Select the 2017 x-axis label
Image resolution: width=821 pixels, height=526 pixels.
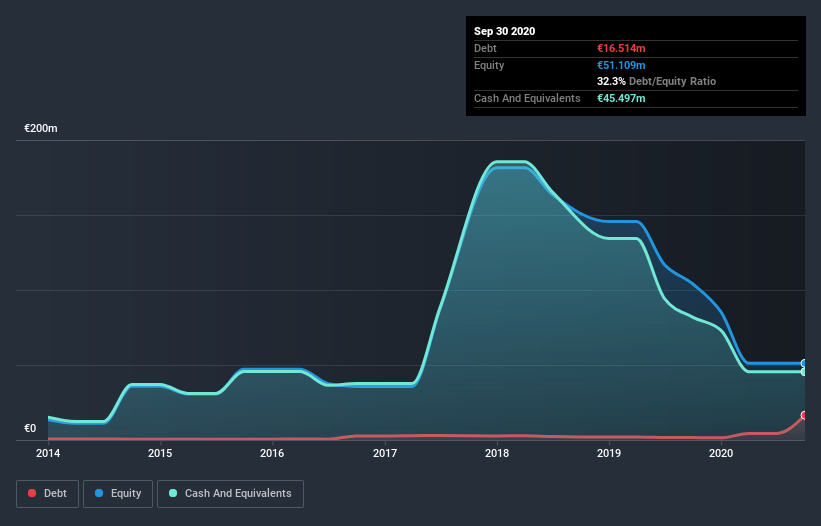(385, 453)
